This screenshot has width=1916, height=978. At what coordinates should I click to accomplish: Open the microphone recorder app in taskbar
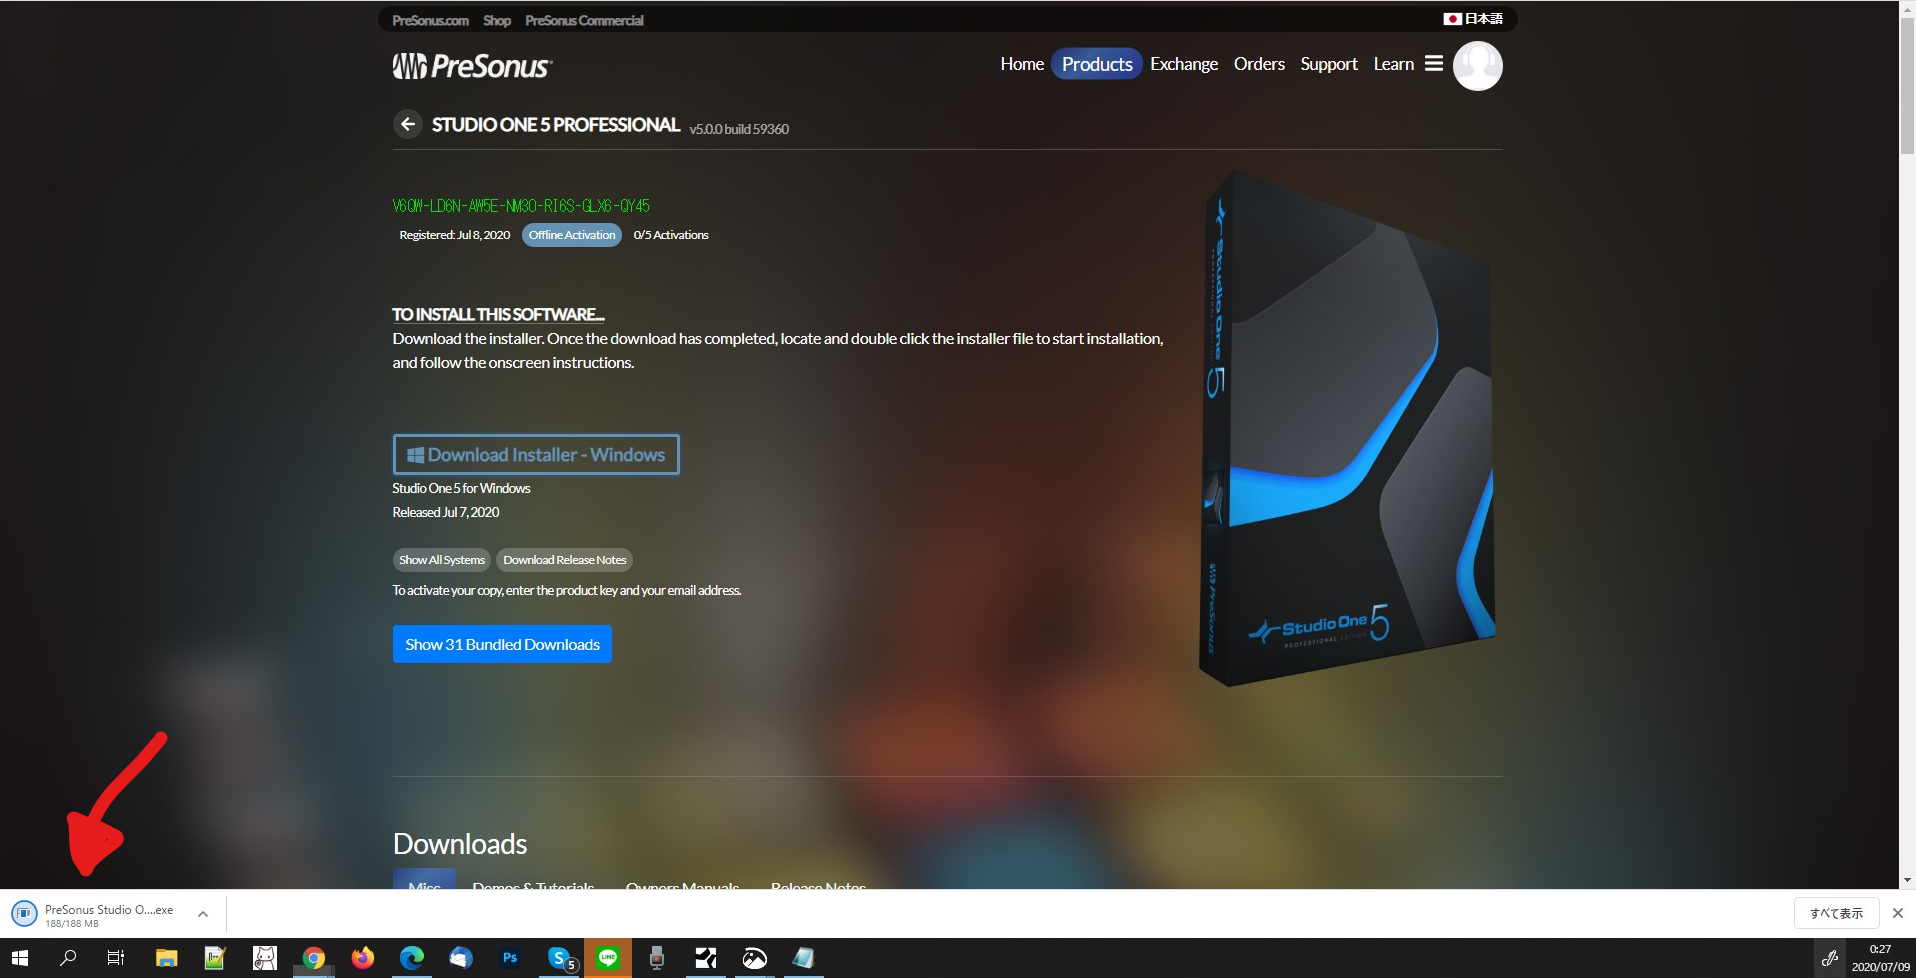pos(656,958)
